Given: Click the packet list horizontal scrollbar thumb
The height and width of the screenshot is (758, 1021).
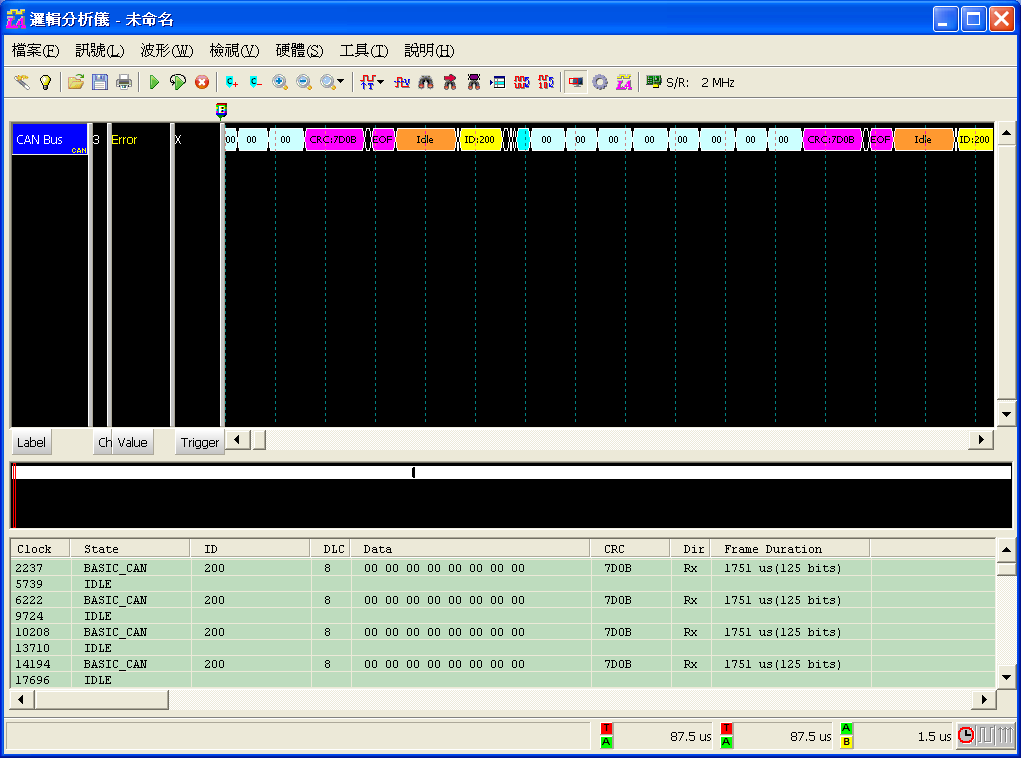Looking at the screenshot, I should [x=102, y=700].
